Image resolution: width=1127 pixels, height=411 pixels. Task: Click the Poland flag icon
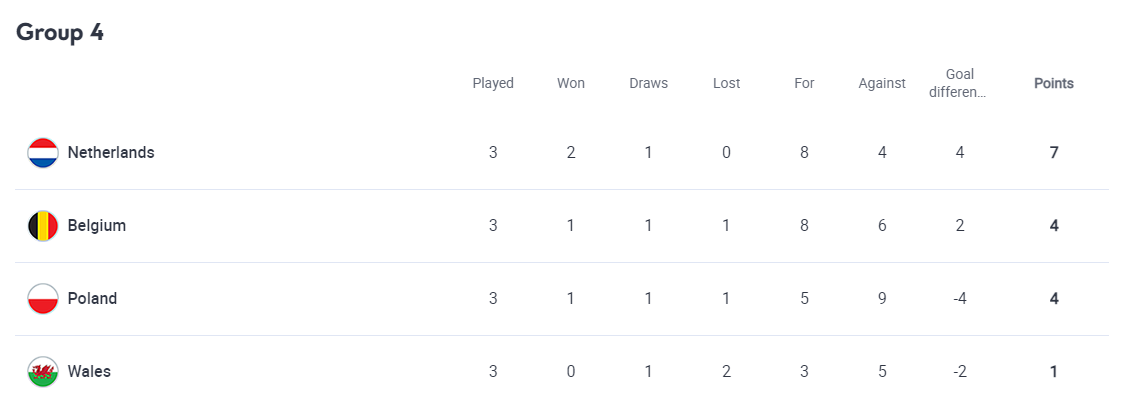pyautogui.click(x=43, y=299)
